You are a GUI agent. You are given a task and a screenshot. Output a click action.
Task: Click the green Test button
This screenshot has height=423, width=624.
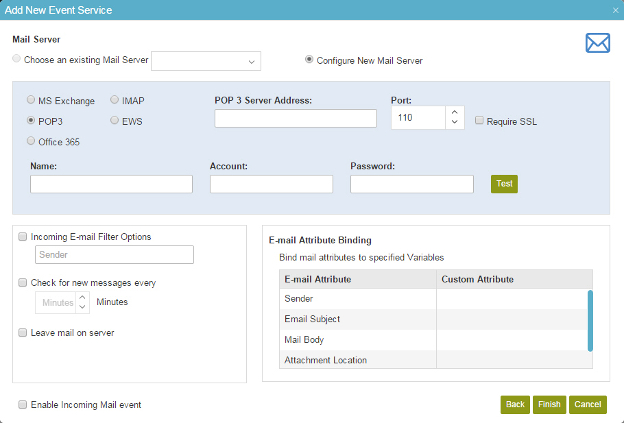(504, 184)
